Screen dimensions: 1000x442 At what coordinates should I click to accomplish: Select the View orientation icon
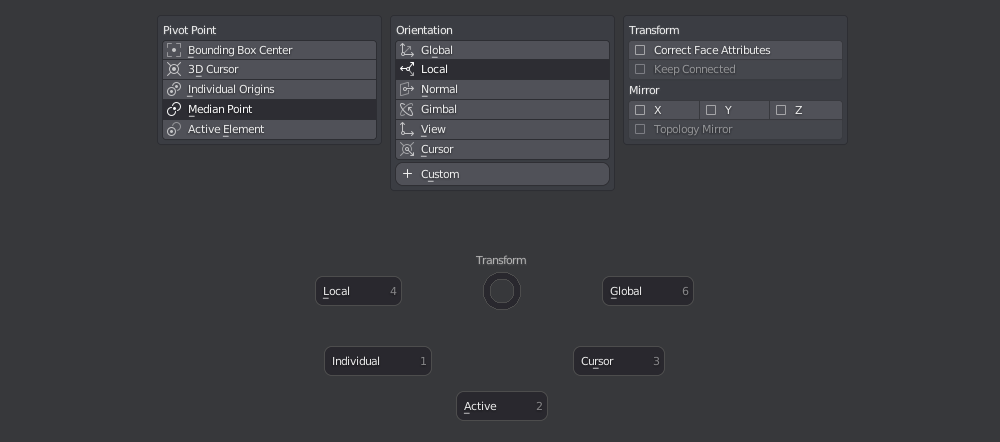[407, 129]
